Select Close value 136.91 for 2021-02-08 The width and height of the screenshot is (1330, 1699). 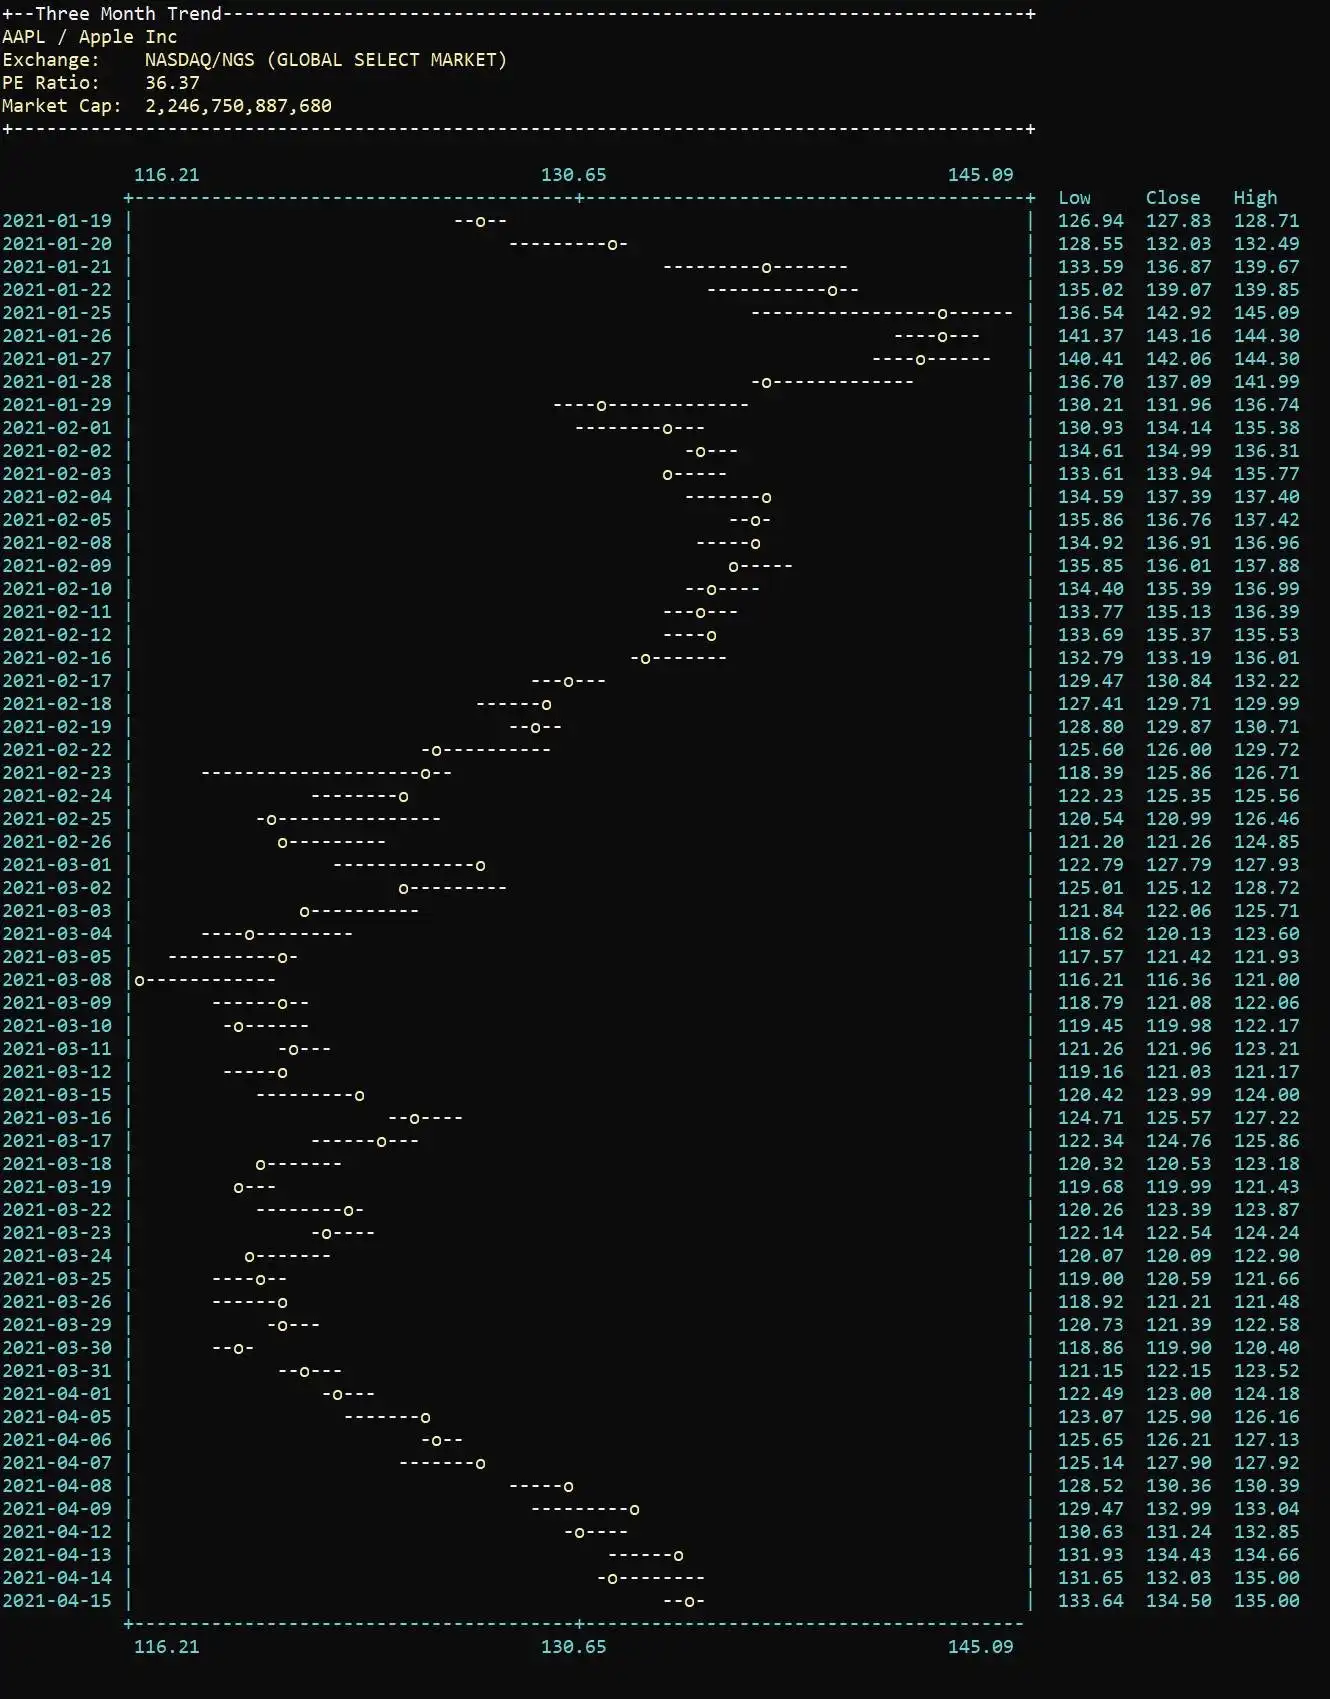click(x=1179, y=543)
